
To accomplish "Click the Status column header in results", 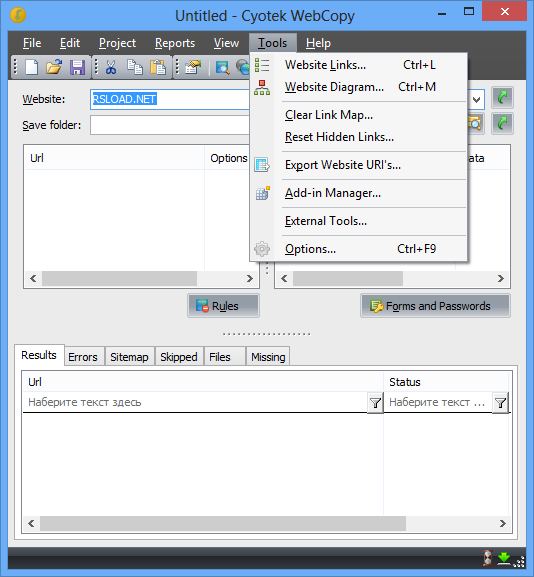I will coord(446,382).
